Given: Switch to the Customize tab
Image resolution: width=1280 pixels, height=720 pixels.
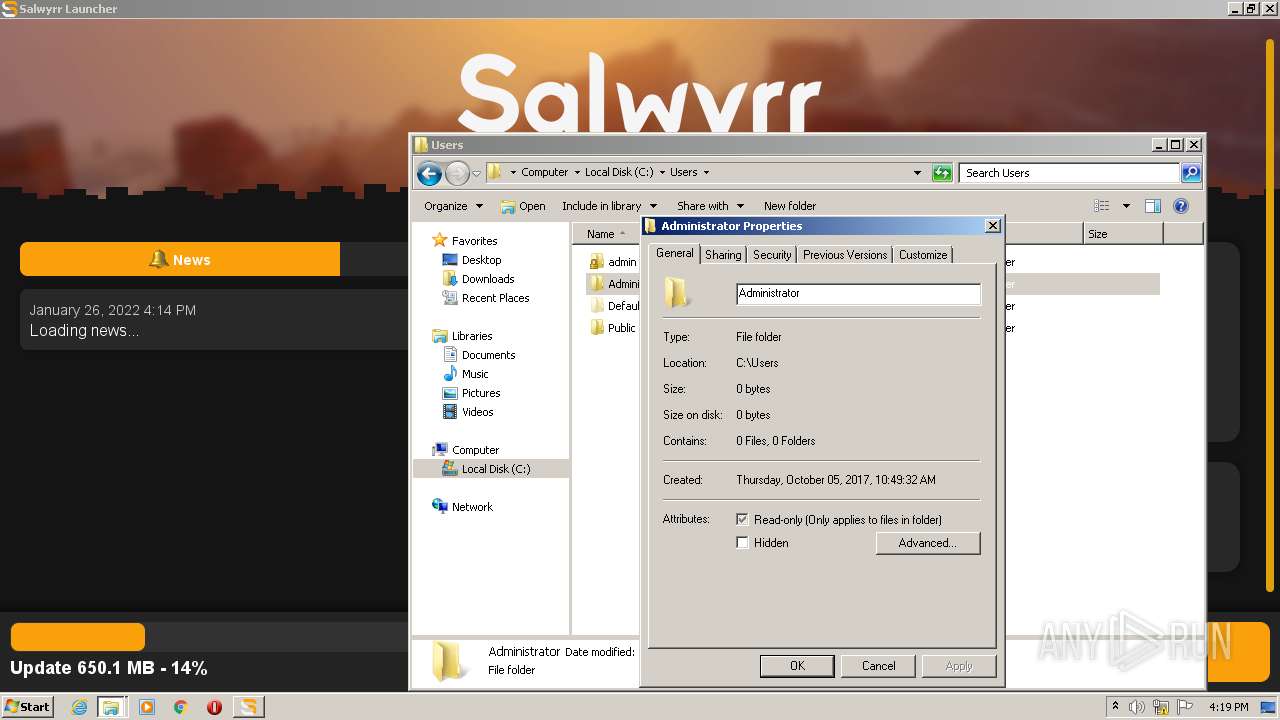Looking at the screenshot, I should point(923,255).
